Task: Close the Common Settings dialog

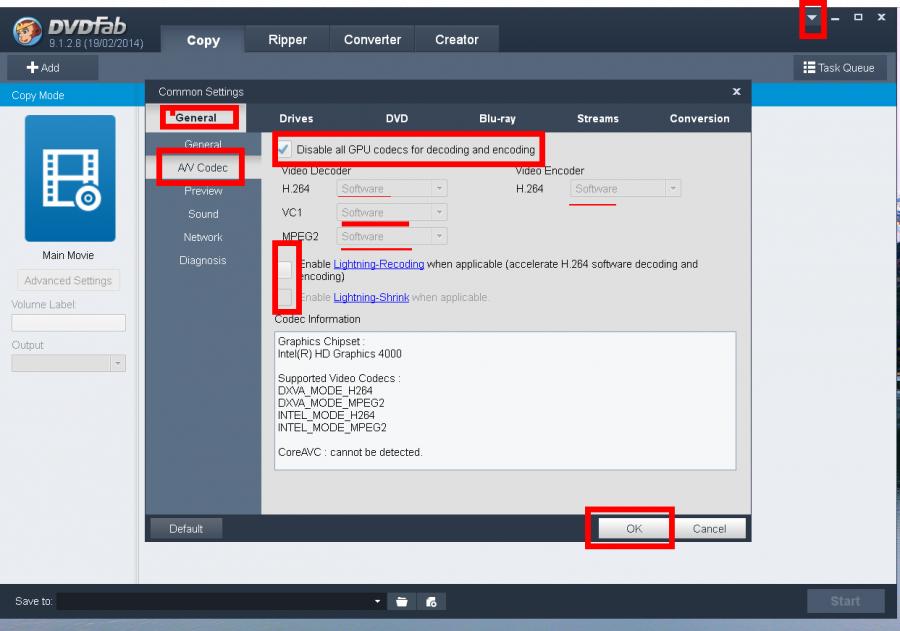Action: point(736,91)
